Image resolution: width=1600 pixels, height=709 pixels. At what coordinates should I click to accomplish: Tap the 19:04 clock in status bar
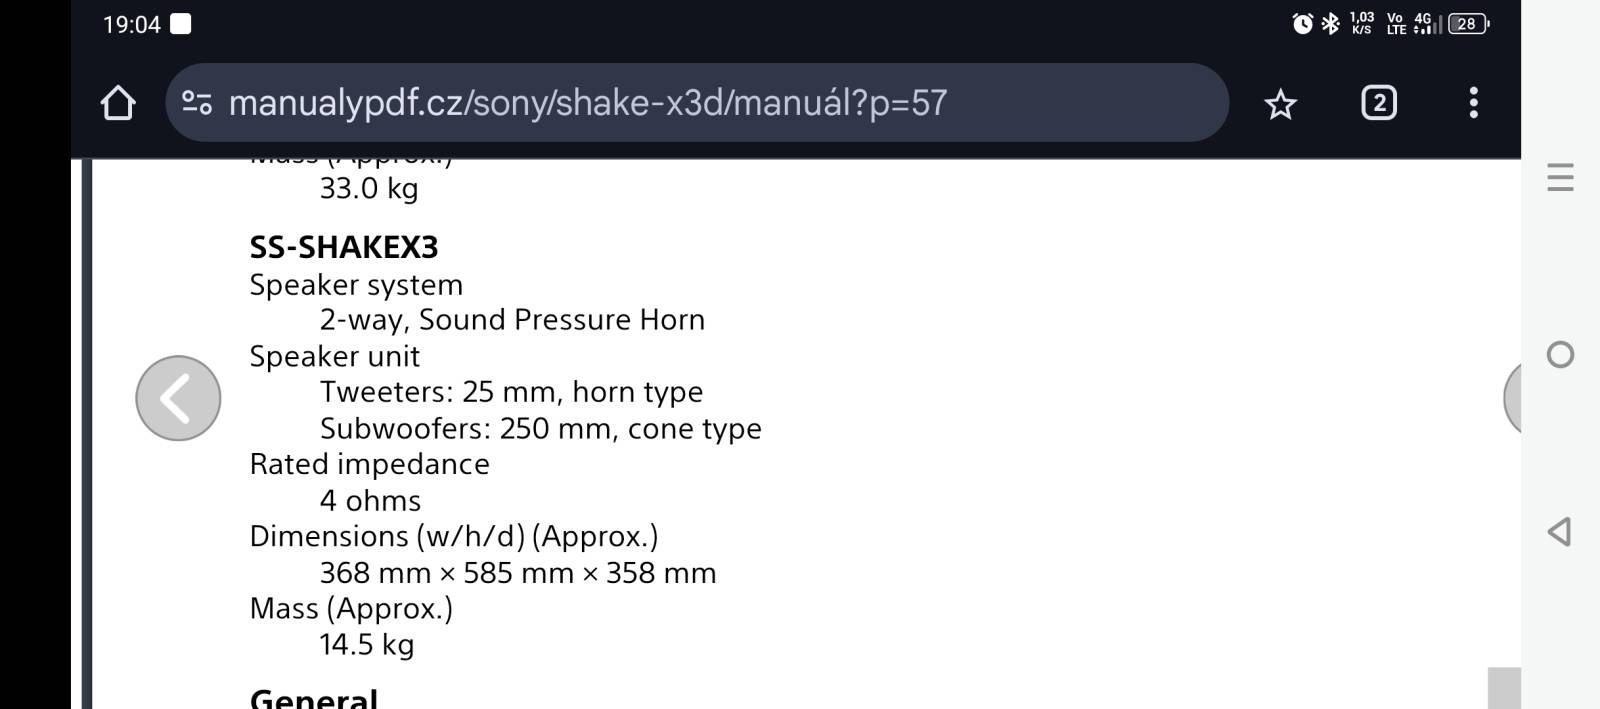[132, 25]
